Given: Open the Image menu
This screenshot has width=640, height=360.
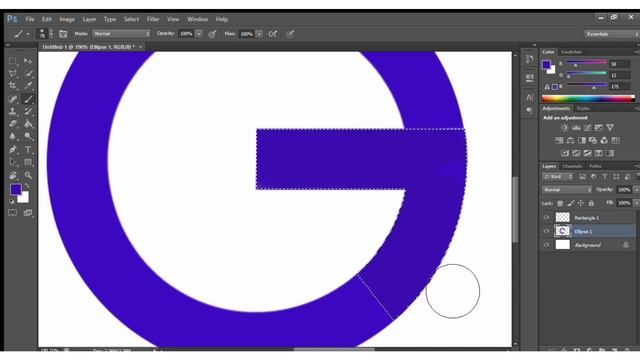Looking at the screenshot, I should 67,19.
